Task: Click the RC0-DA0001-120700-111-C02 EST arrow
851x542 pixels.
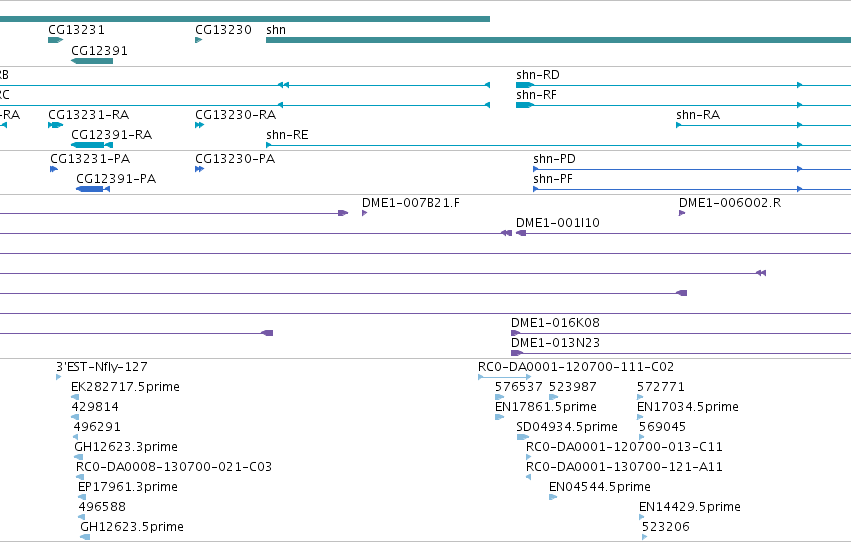Action: [505, 377]
